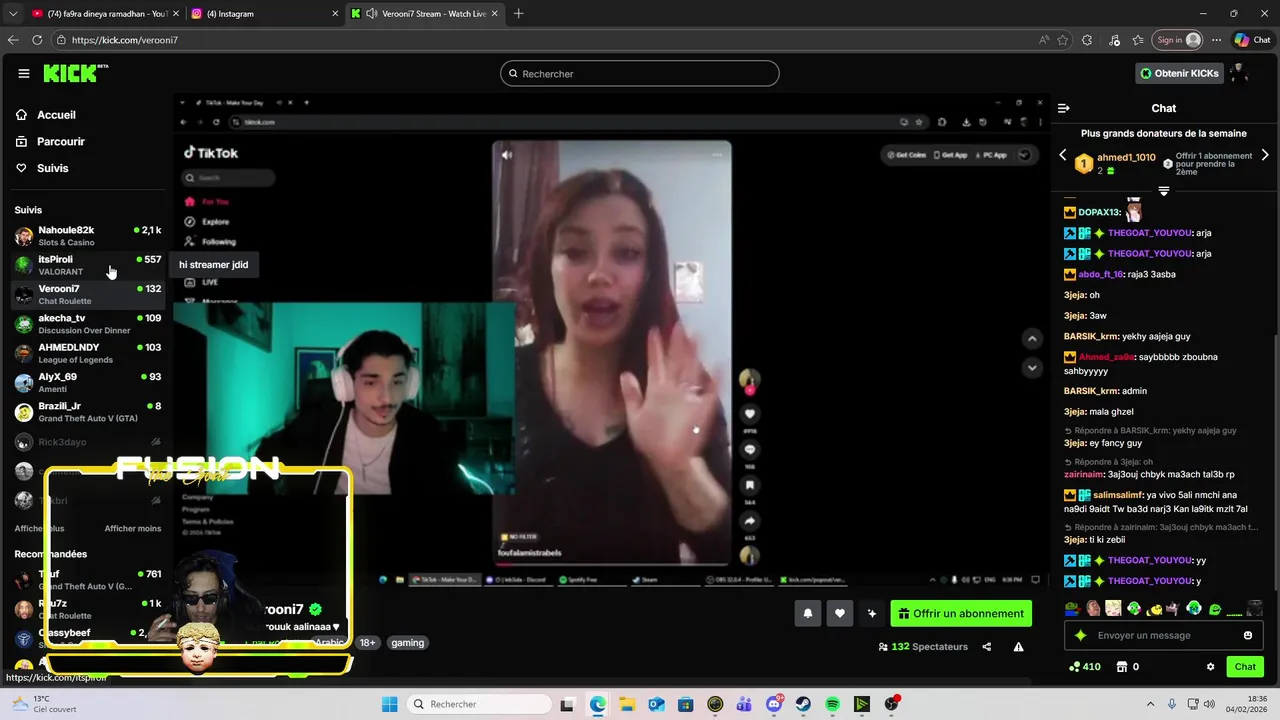1280x720 pixels.
Task: Open Spotify from taskbar
Action: pos(832,704)
